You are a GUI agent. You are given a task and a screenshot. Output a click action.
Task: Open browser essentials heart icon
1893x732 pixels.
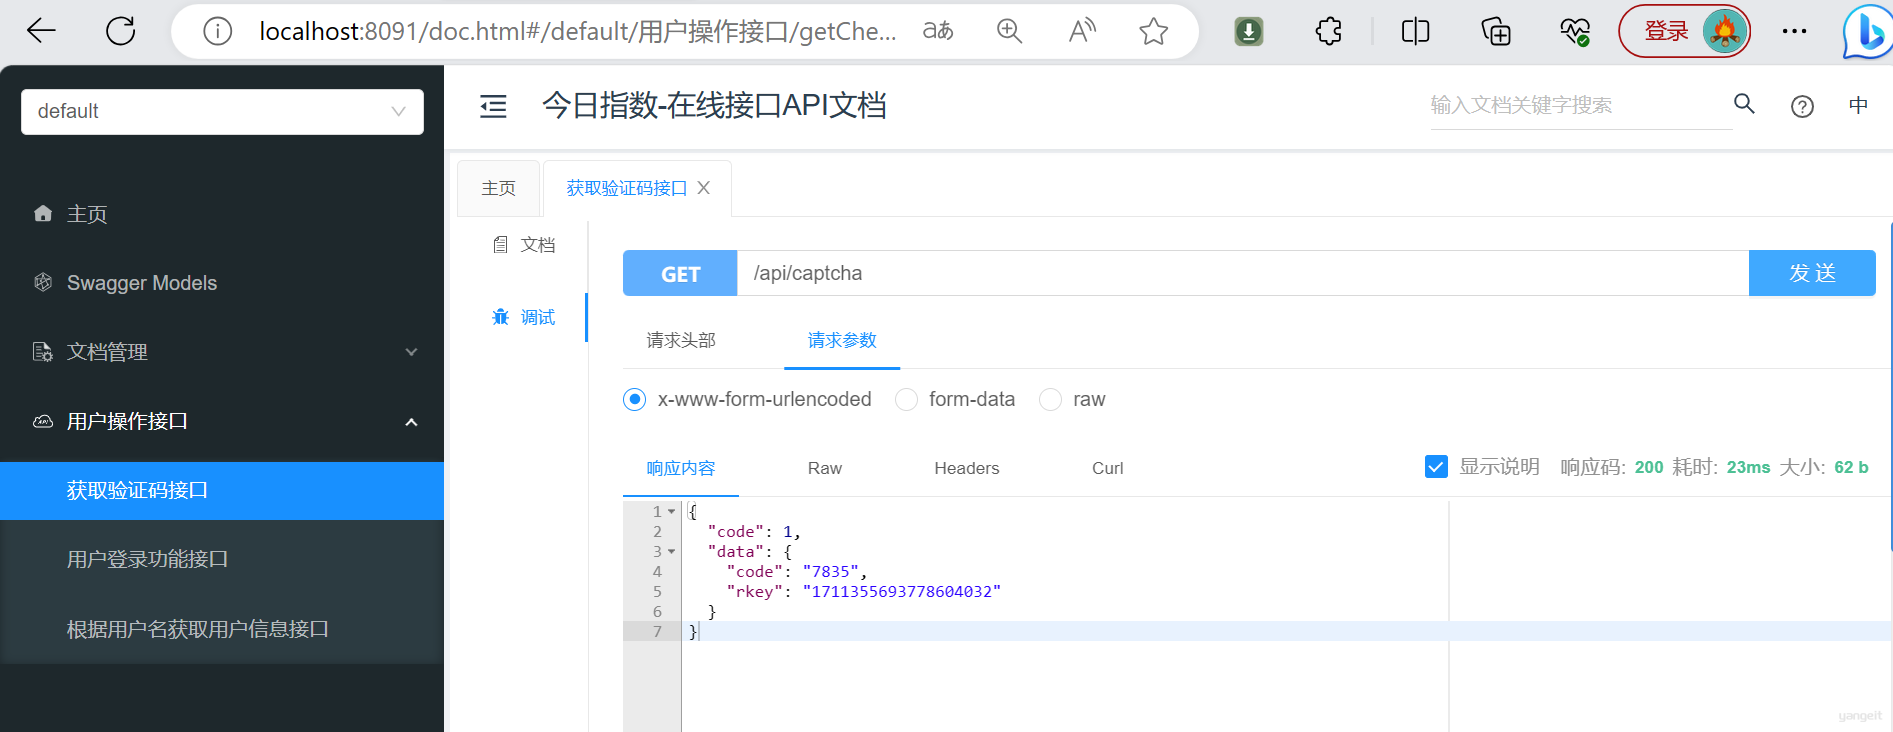1575,32
